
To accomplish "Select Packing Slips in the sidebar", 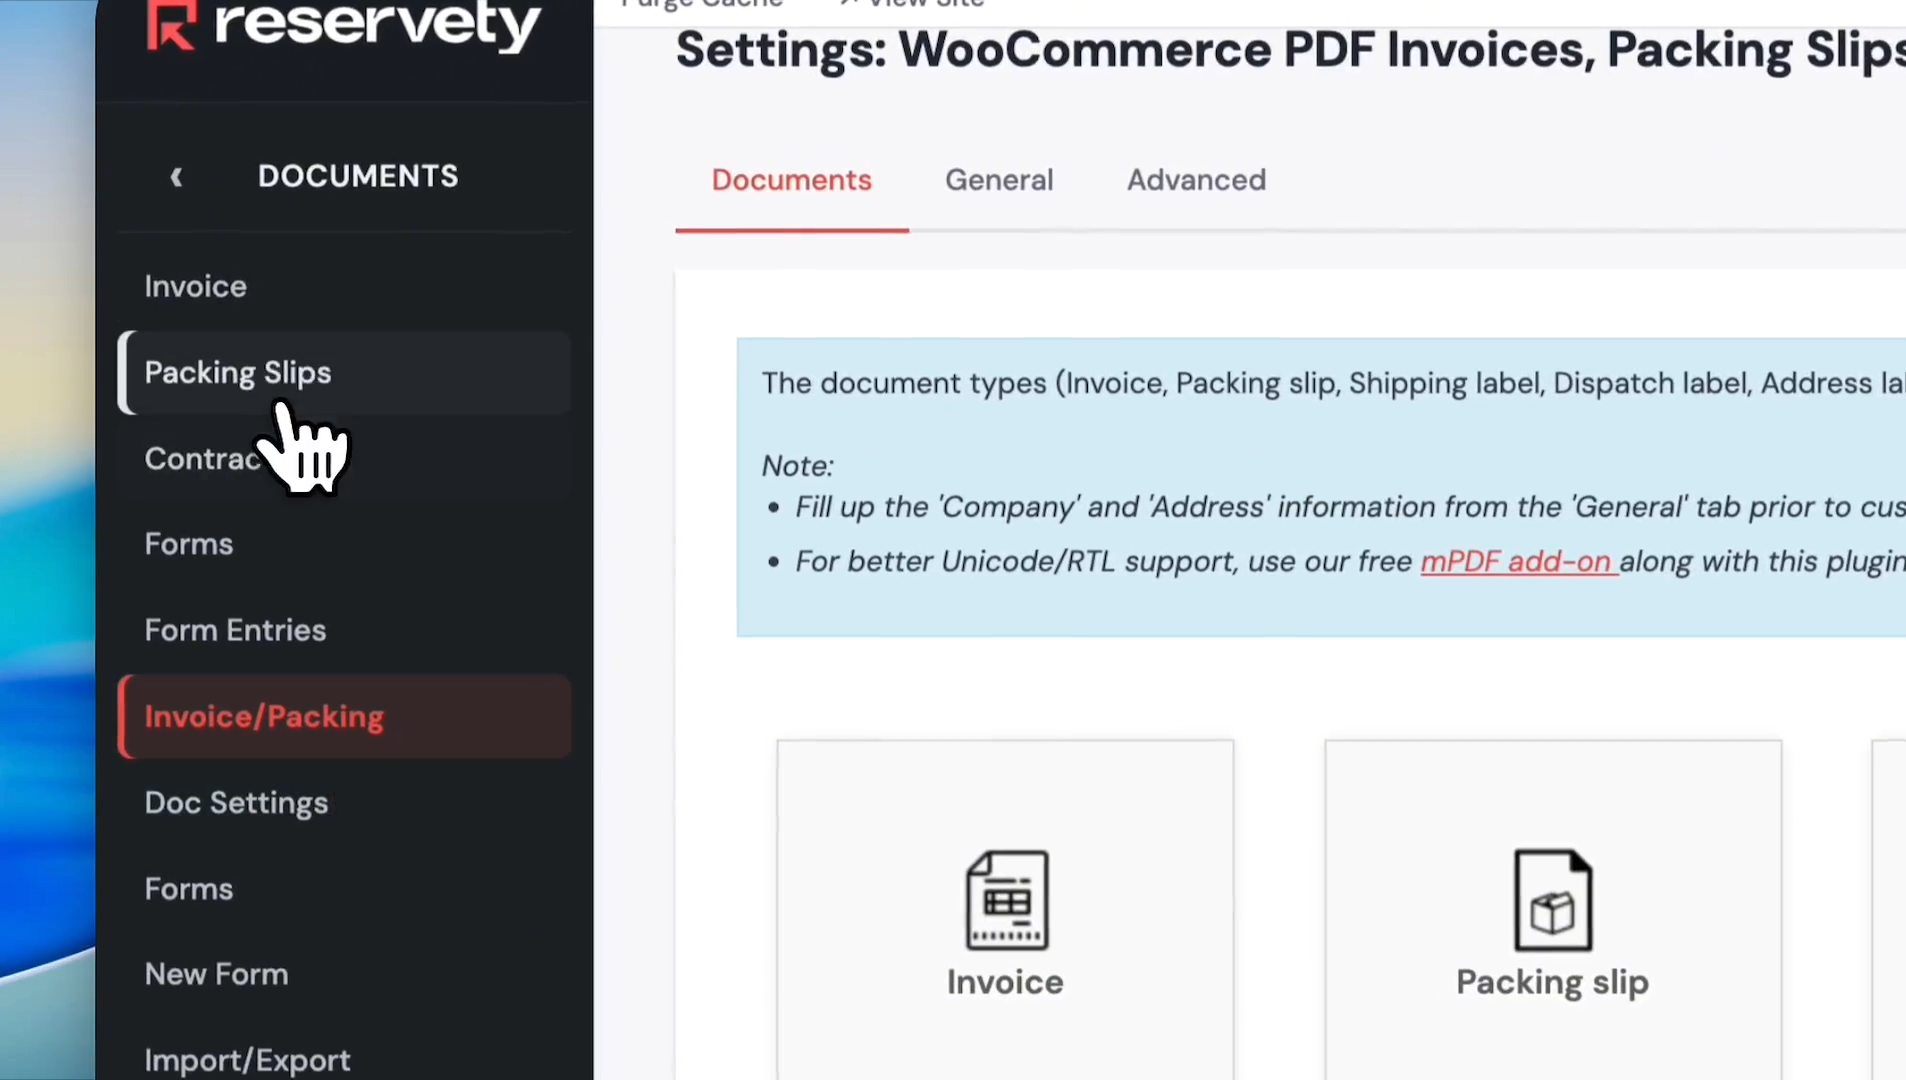I will [x=238, y=373].
